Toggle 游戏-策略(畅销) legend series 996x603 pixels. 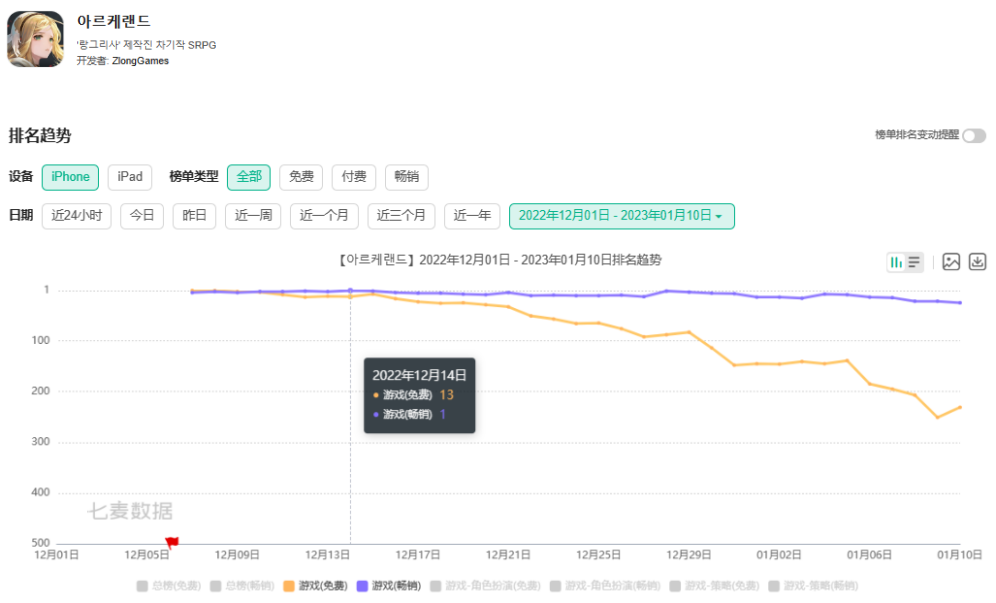pyautogui.click(x=813, y=586)
